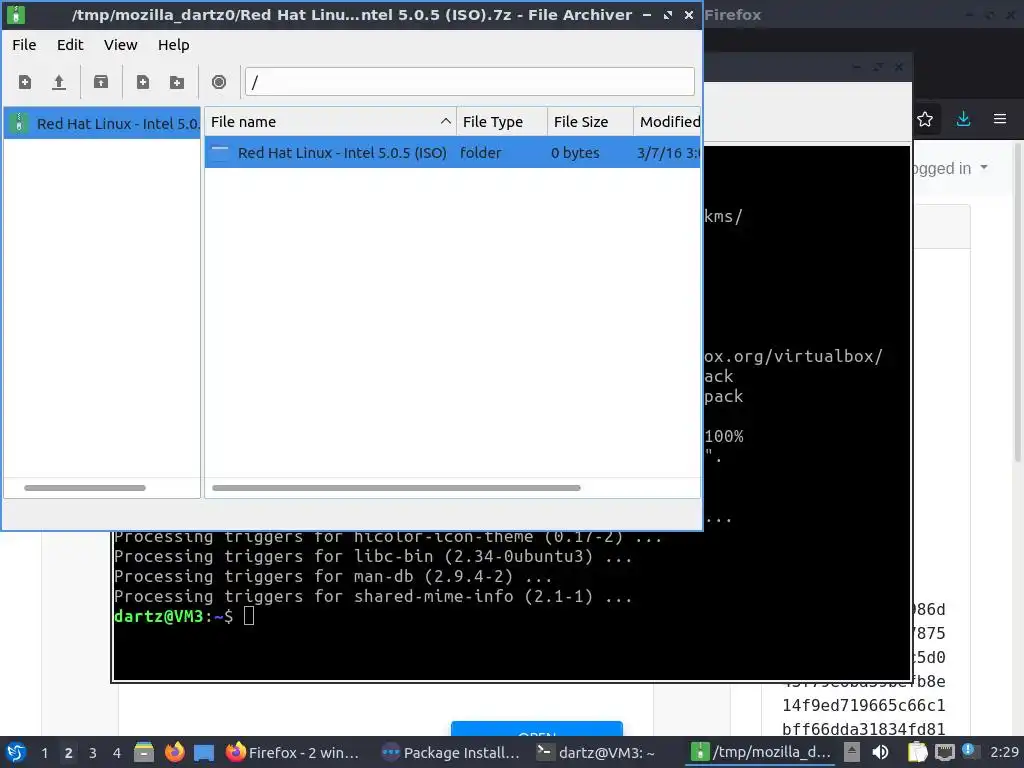Click 'Processing triggers for libc-bin' terminal line
1024x768 pixels.
tap(373, 556)
